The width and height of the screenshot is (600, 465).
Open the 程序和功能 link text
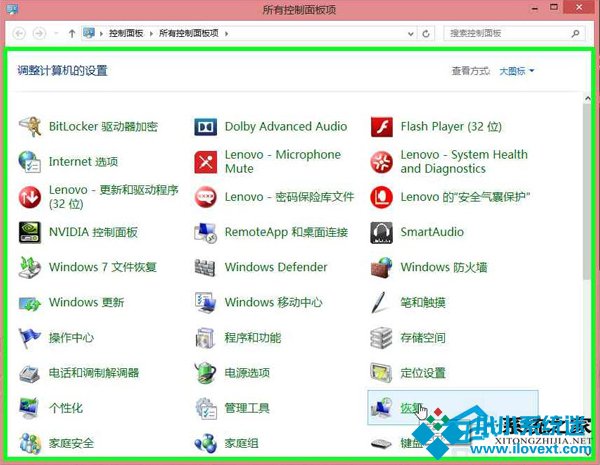pyautogui.click(x=253, y=338)
